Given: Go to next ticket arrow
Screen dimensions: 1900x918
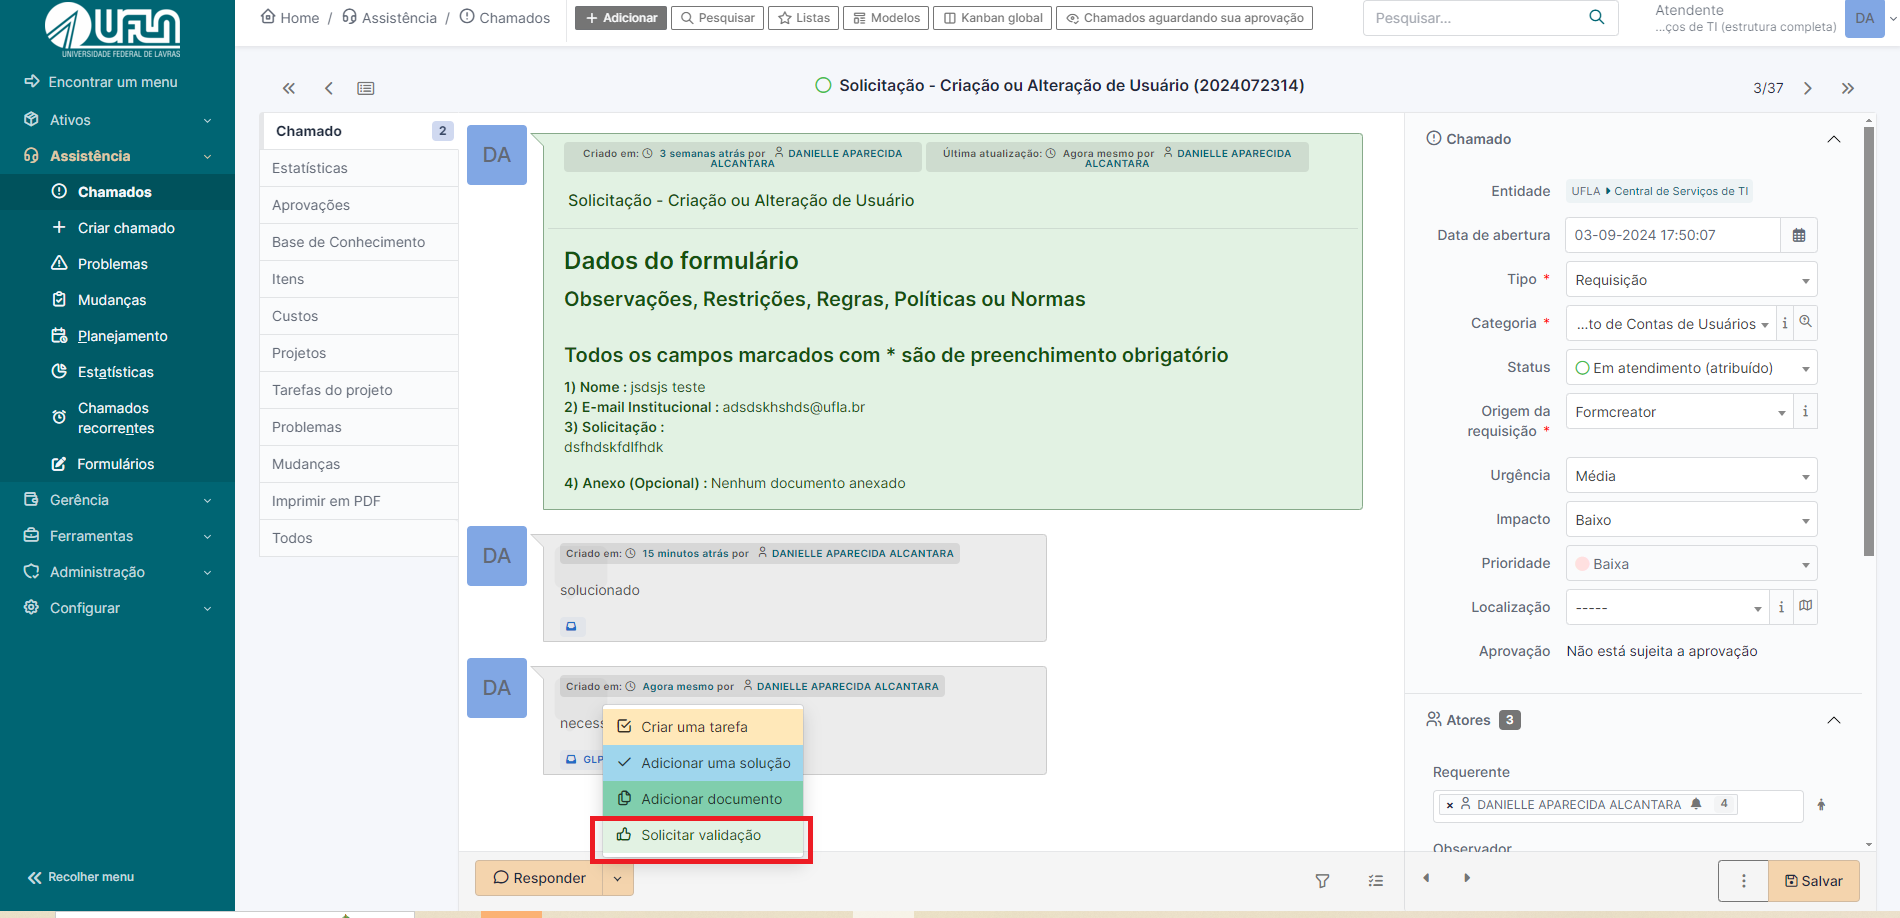Looking at the screenshot, I should tap(1808, 88).
